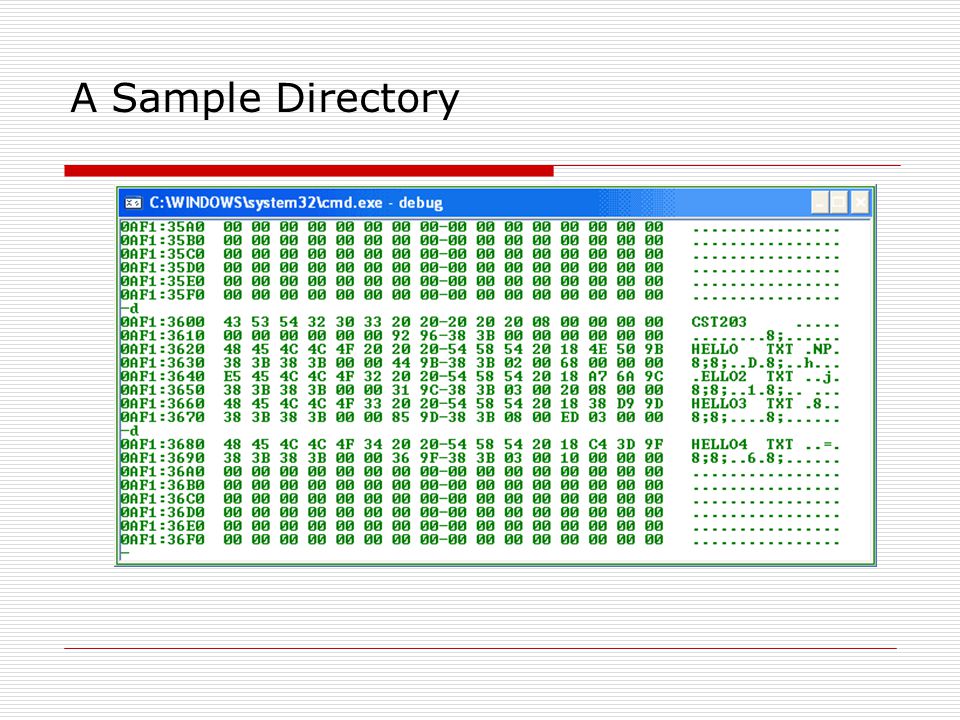Select address 0AF1:35A0 in the dump
This screenshot has width=960, height=720.
tap(162, 227)
